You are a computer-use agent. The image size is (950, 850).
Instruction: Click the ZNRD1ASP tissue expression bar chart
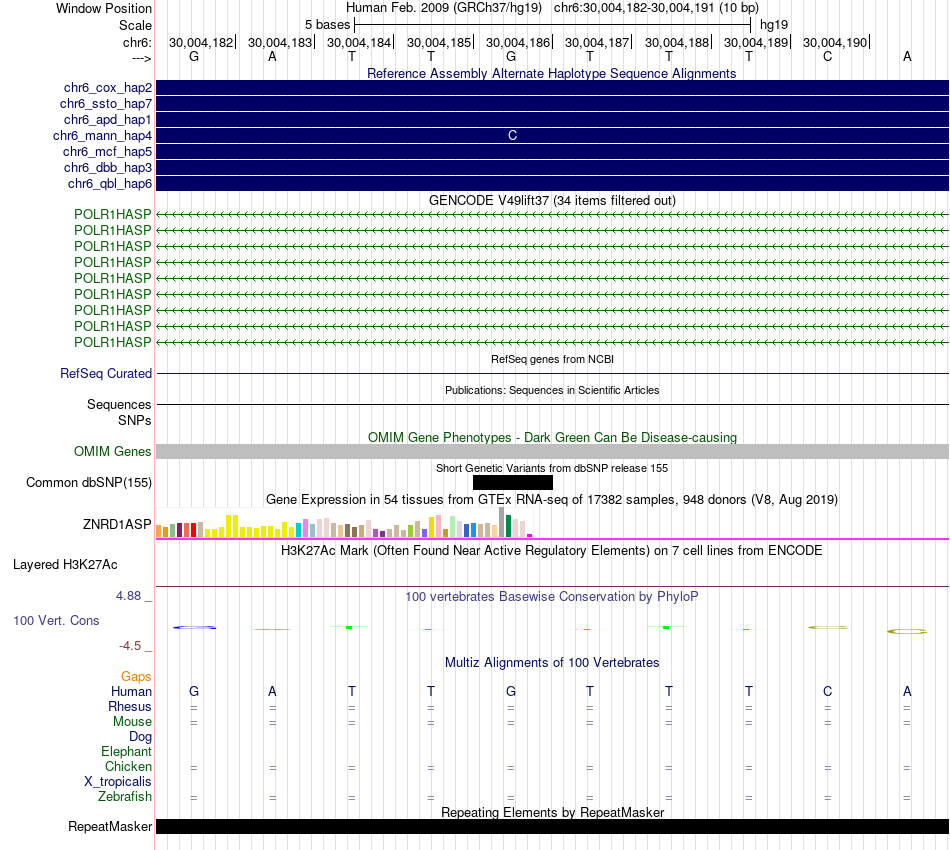pos(344,523)
